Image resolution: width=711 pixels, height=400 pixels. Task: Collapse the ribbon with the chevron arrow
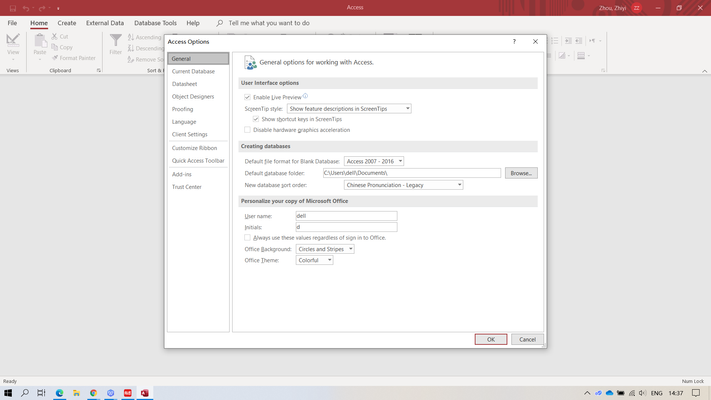[x=705, y=71]
